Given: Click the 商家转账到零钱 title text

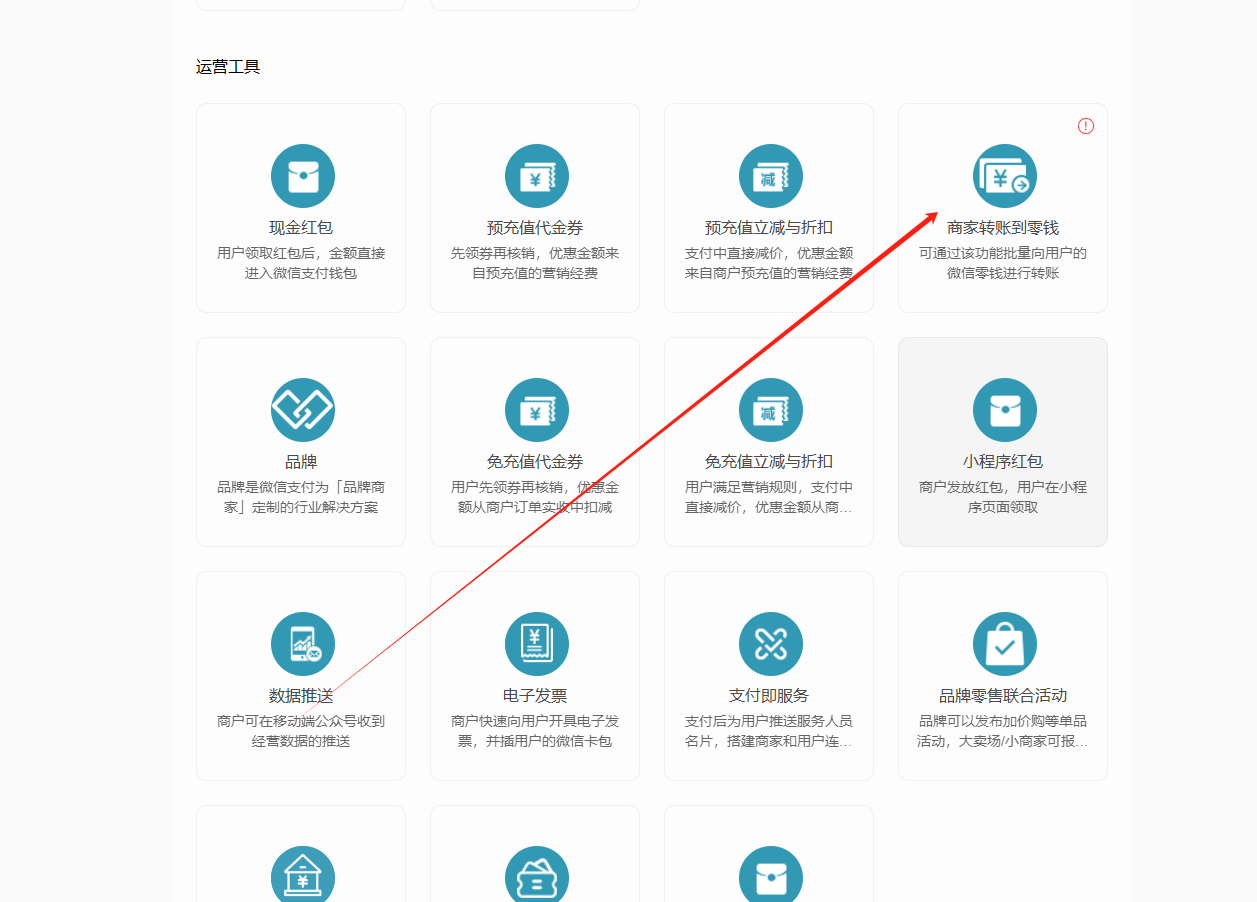Looking at the screenshot, I should 1002,228.
